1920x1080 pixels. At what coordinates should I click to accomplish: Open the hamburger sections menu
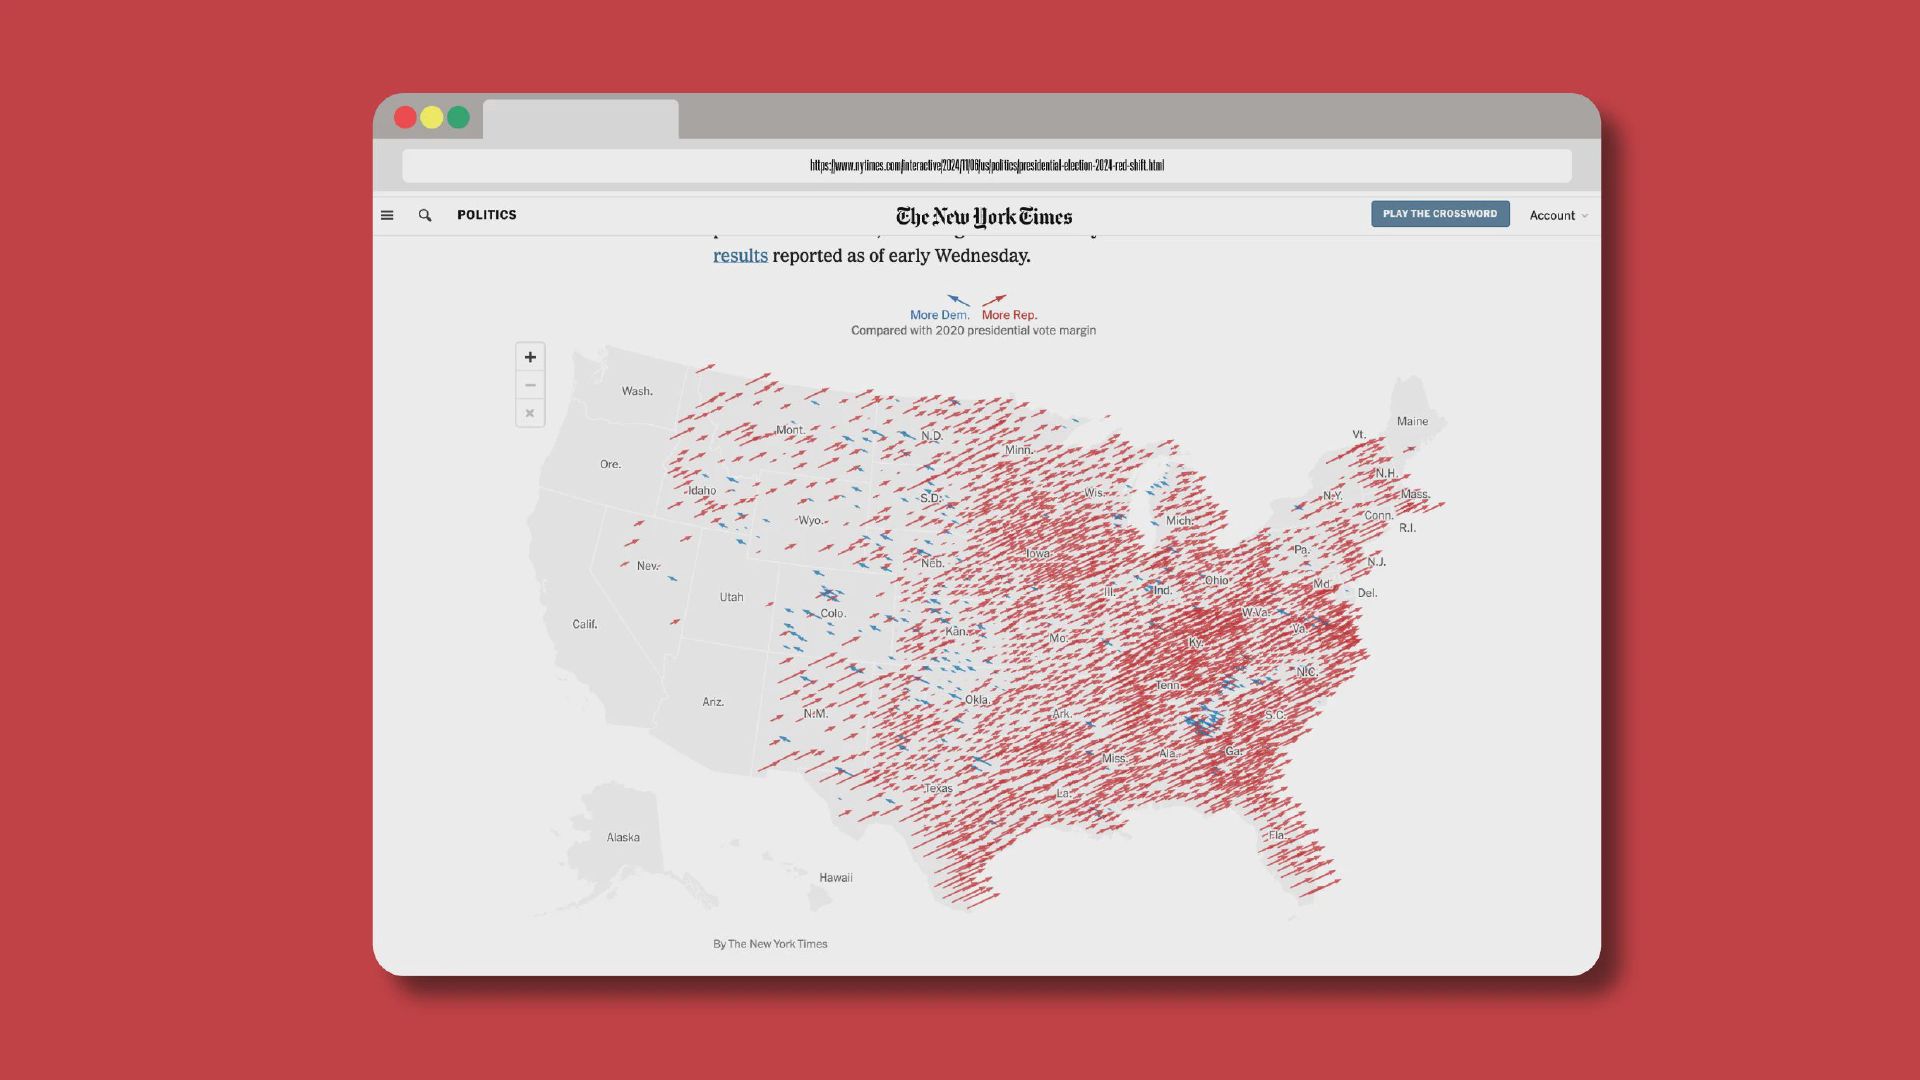pos(387,215)
